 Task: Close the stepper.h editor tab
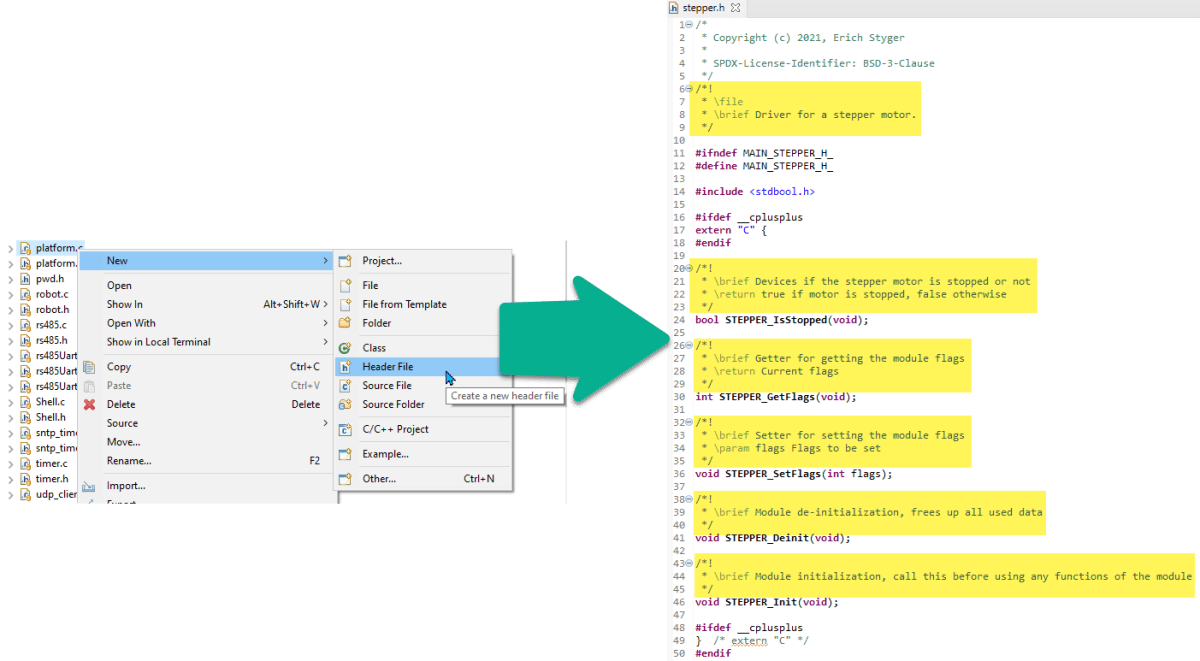[737, 7]
